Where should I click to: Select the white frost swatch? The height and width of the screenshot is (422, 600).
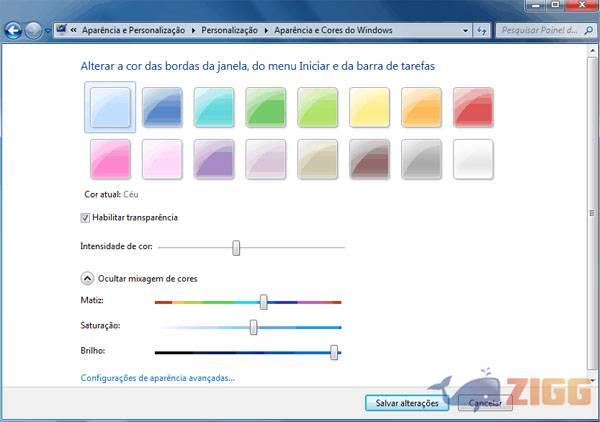tap(473, 159)
